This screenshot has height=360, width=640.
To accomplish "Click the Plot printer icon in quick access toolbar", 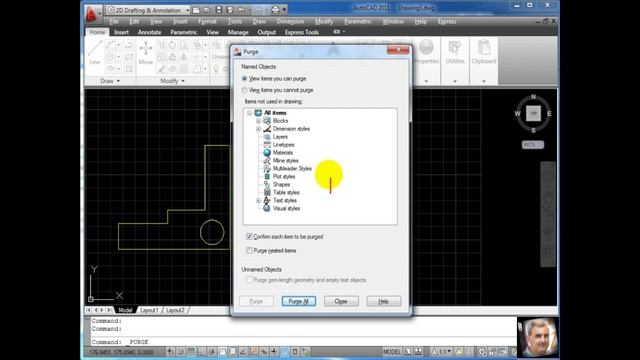I will coord(276,10).
